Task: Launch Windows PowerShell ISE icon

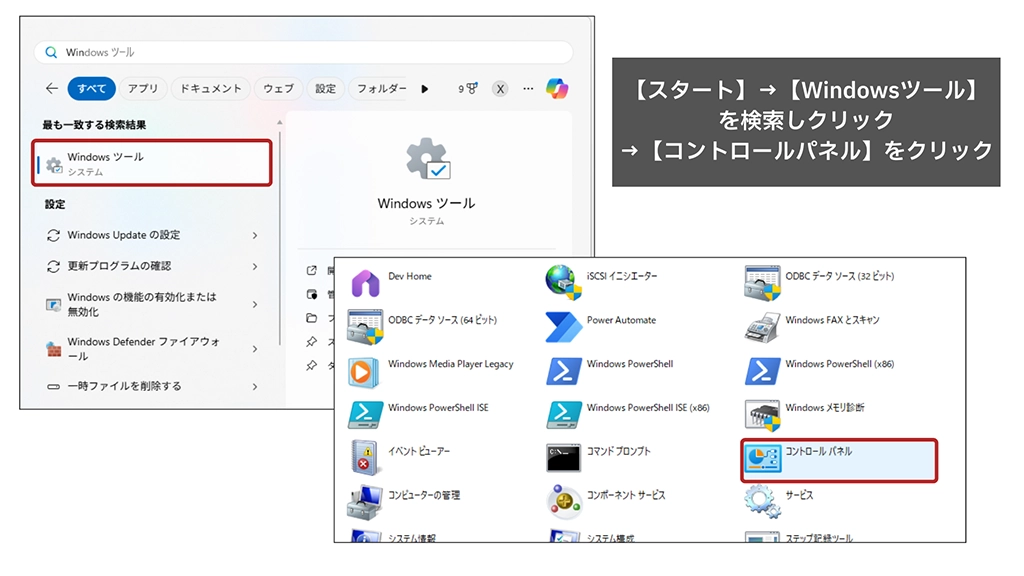Action: [x=366, y=414]
